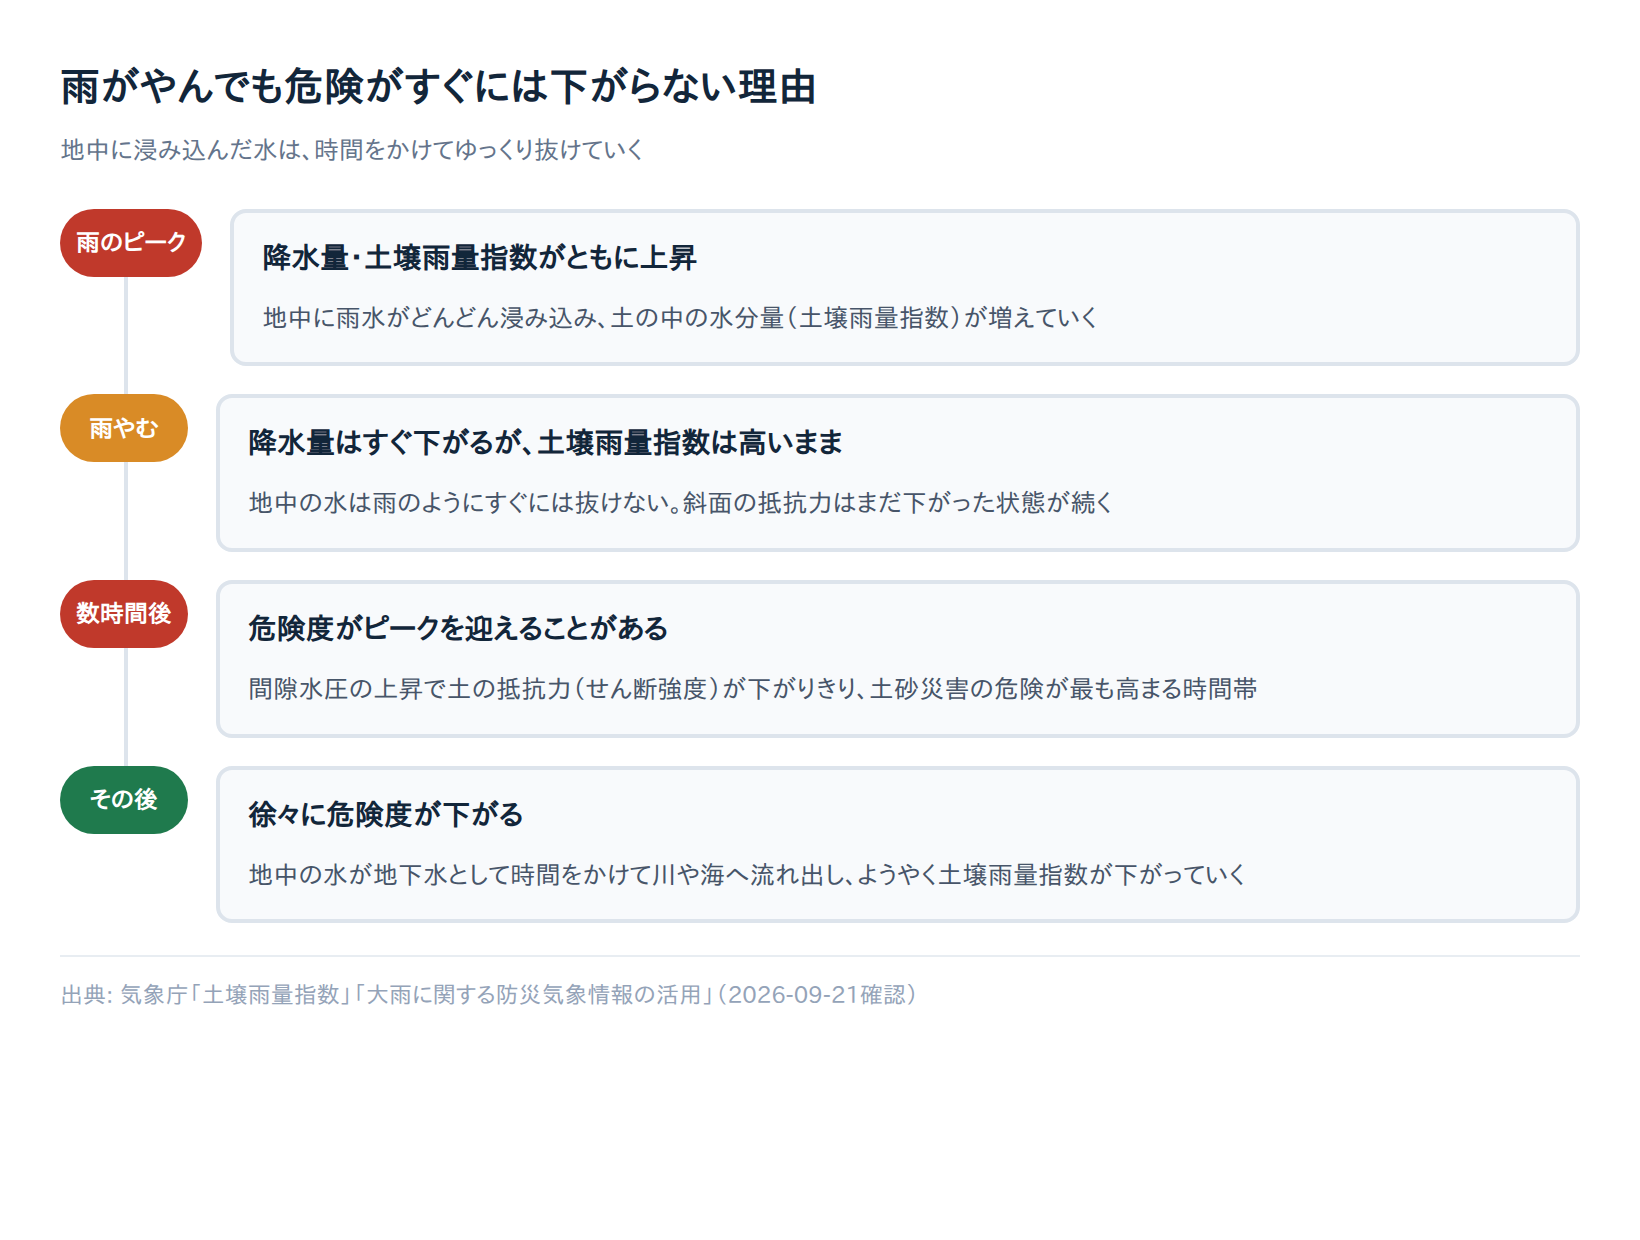Select the green その後 stage badge
This screenshot has height=1240, width=1640.
point(124,800)
